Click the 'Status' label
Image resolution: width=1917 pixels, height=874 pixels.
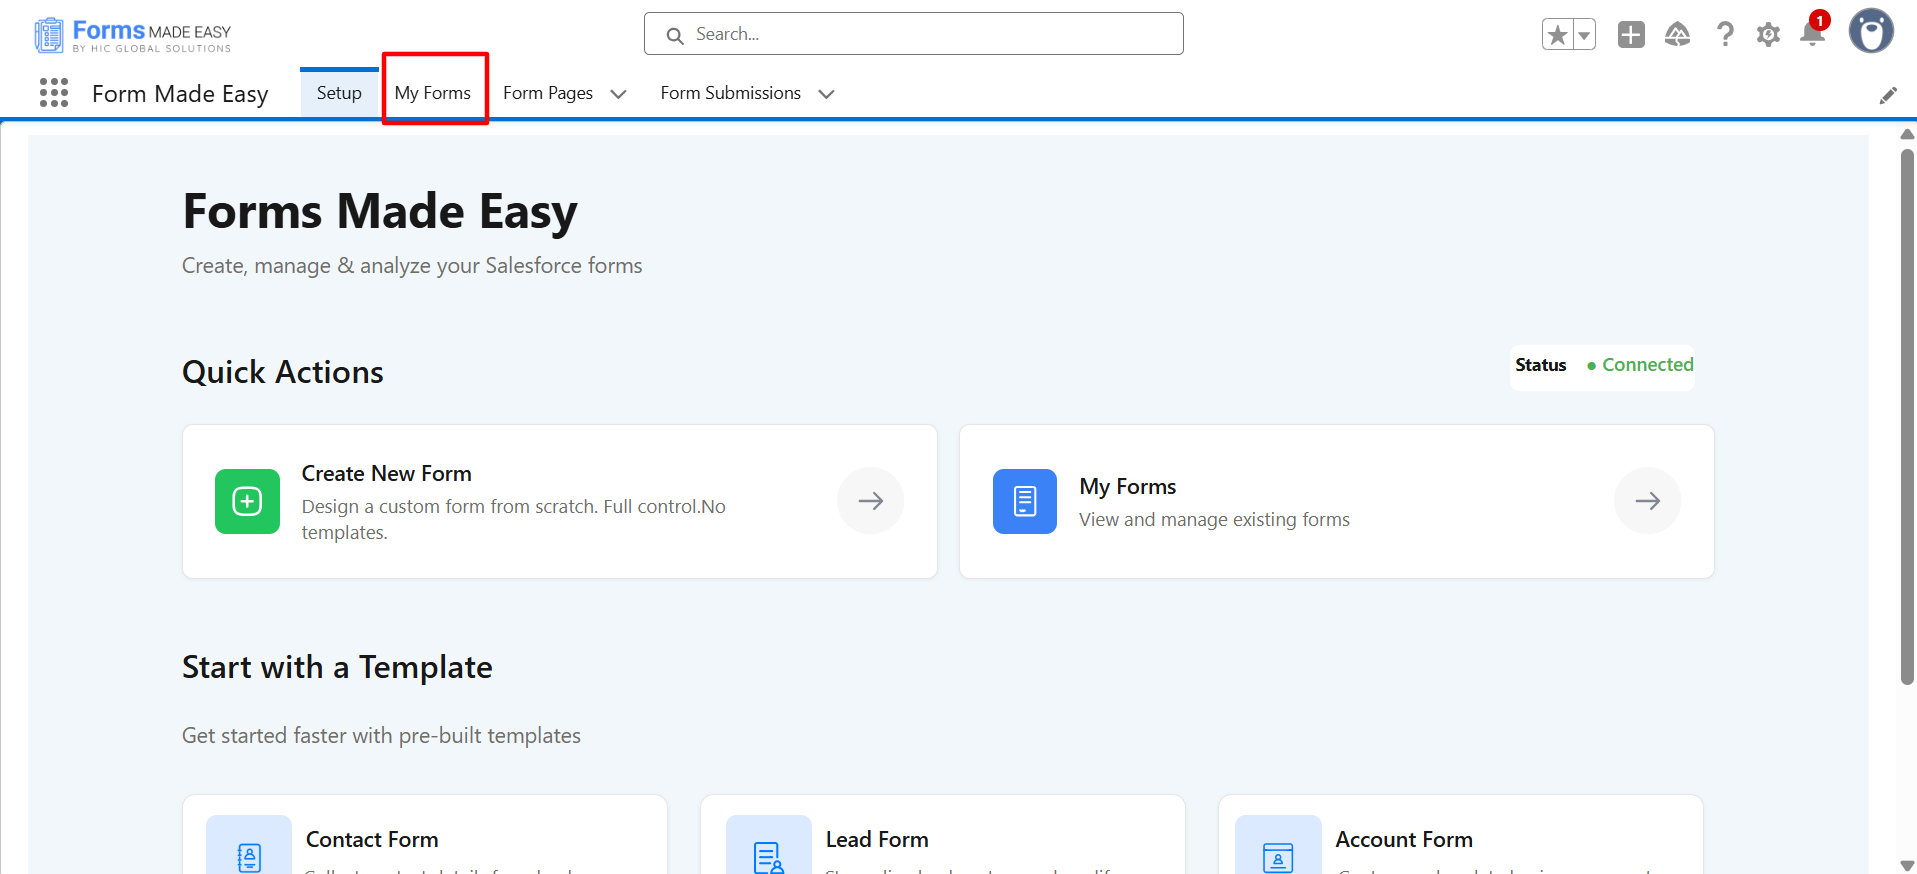coord(1540,365)
